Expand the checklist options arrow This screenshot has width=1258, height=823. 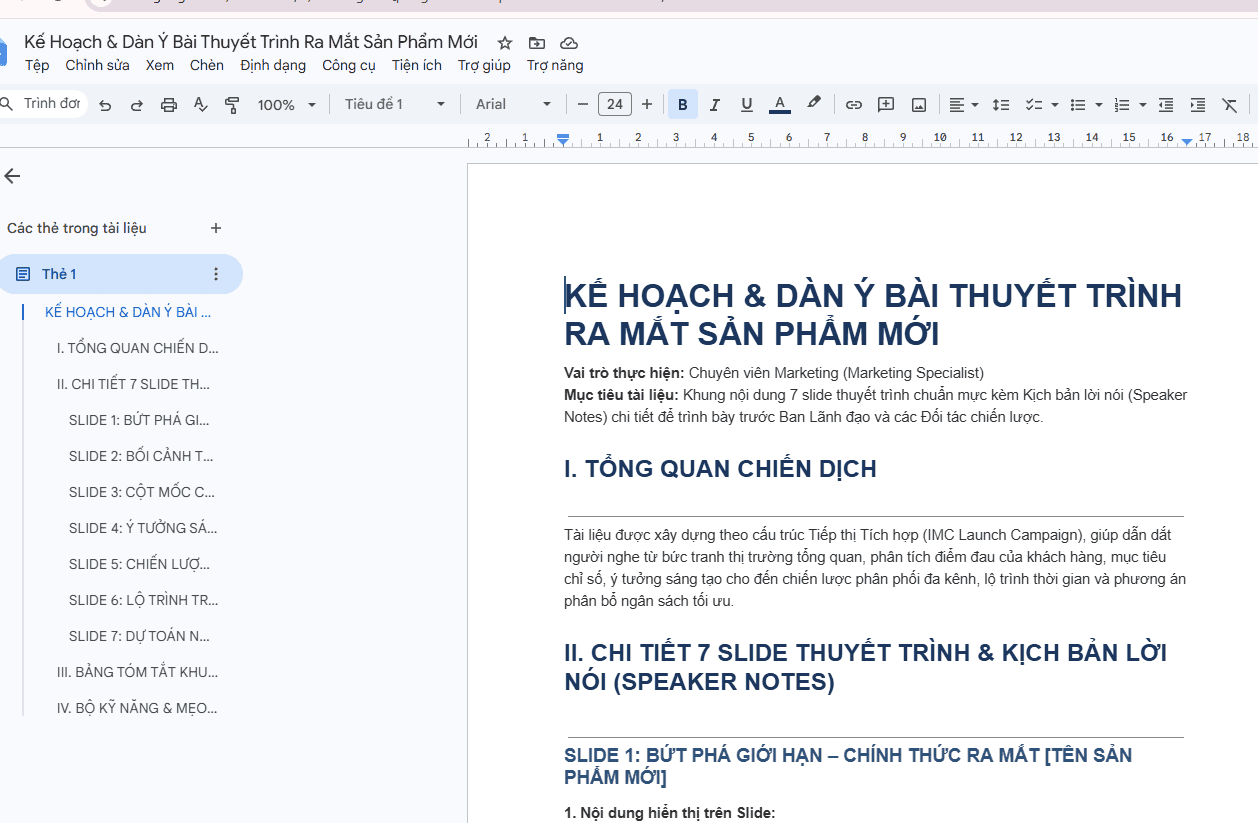pos(1054,105)
